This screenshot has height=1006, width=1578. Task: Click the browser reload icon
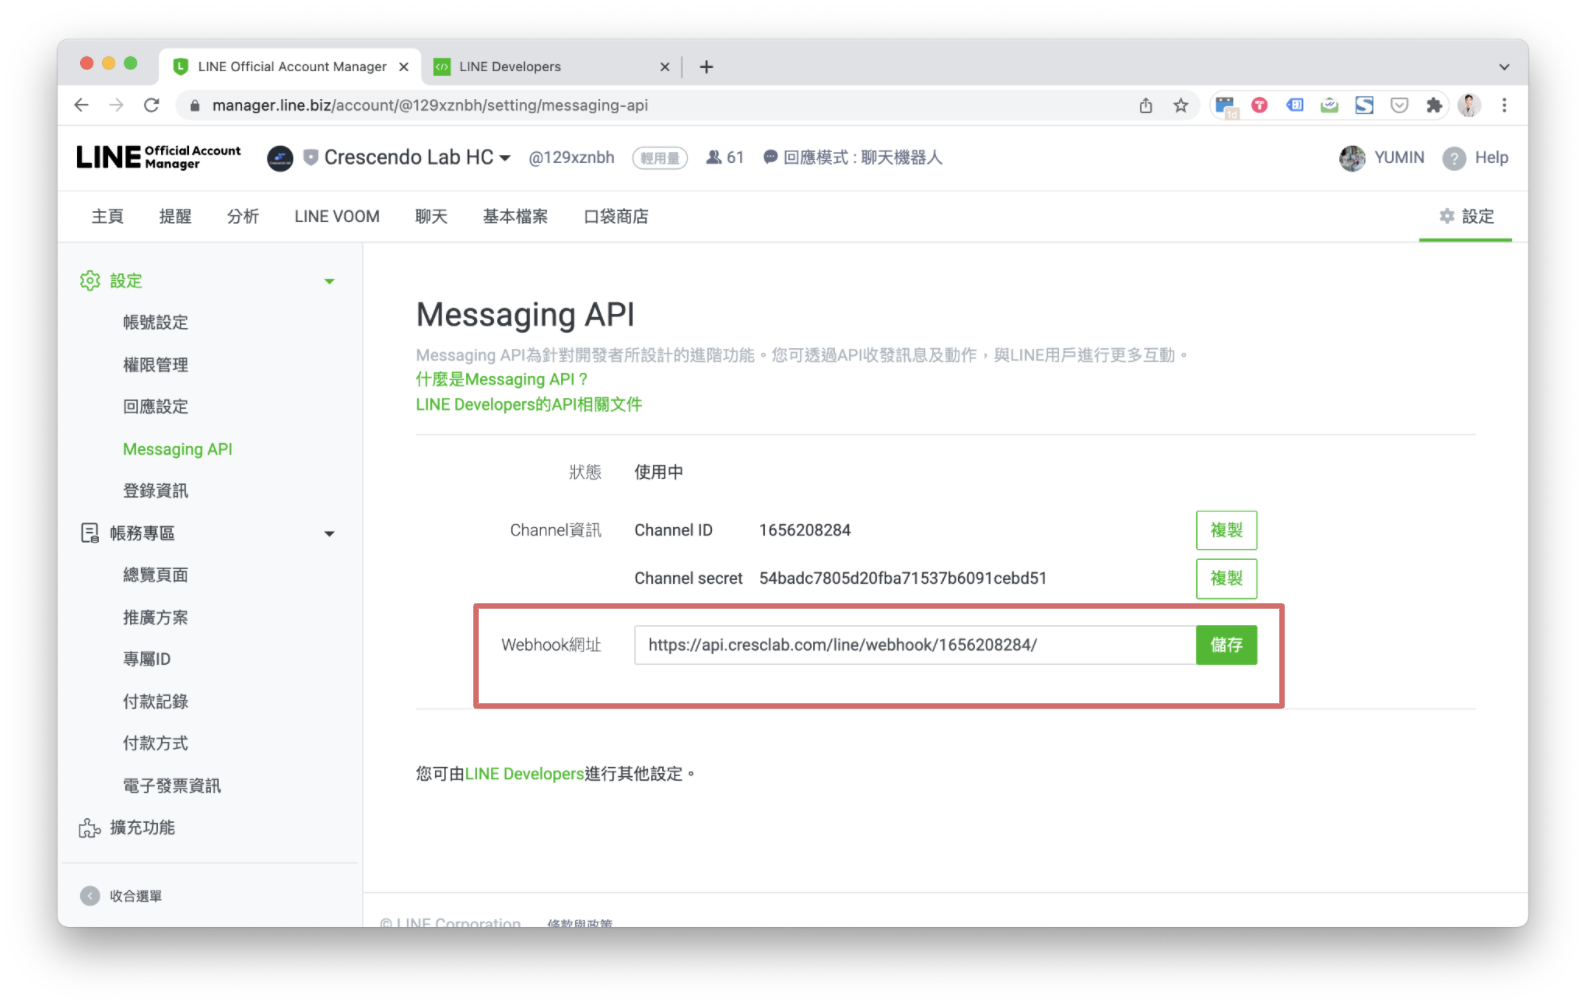[151, 105]
